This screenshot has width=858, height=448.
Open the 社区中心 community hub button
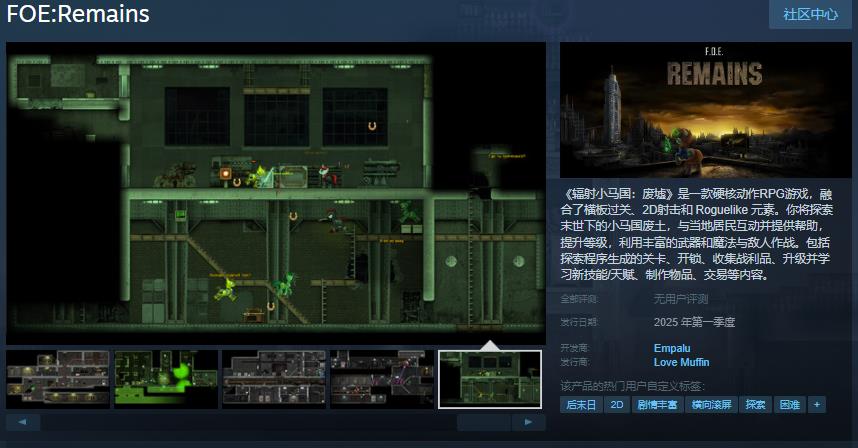coord(809,14)
